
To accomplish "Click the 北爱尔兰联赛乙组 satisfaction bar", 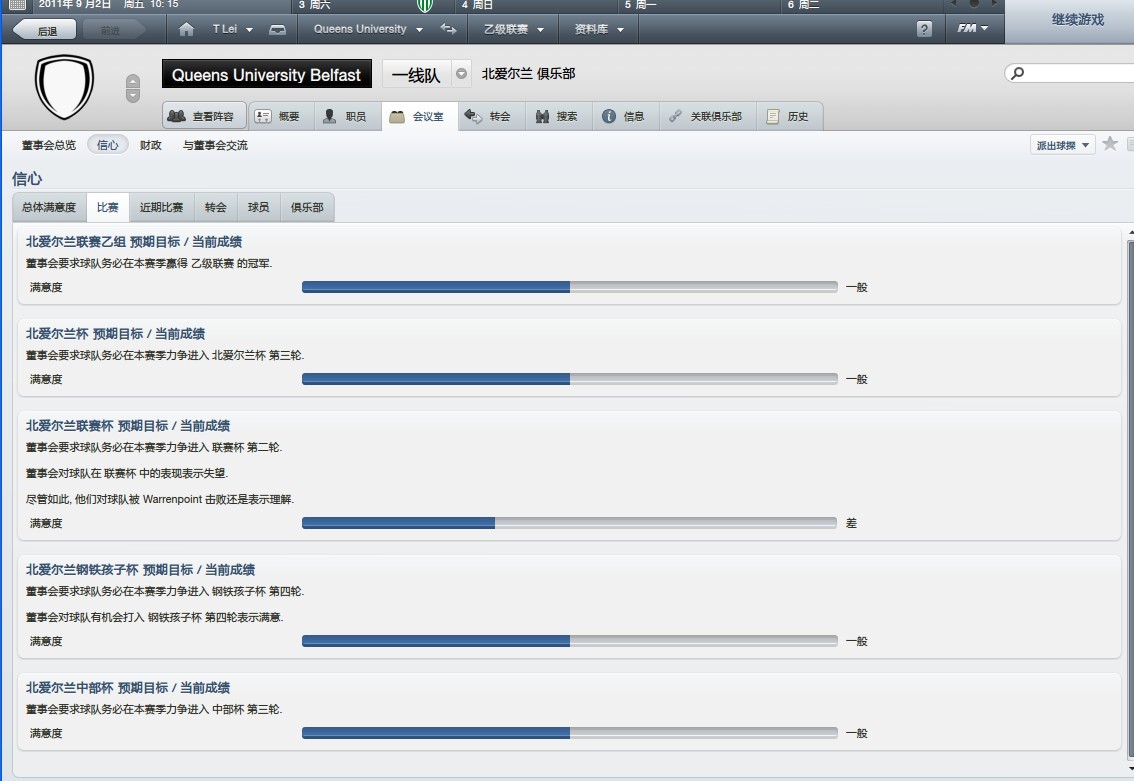I will click(x=569, y=287).
